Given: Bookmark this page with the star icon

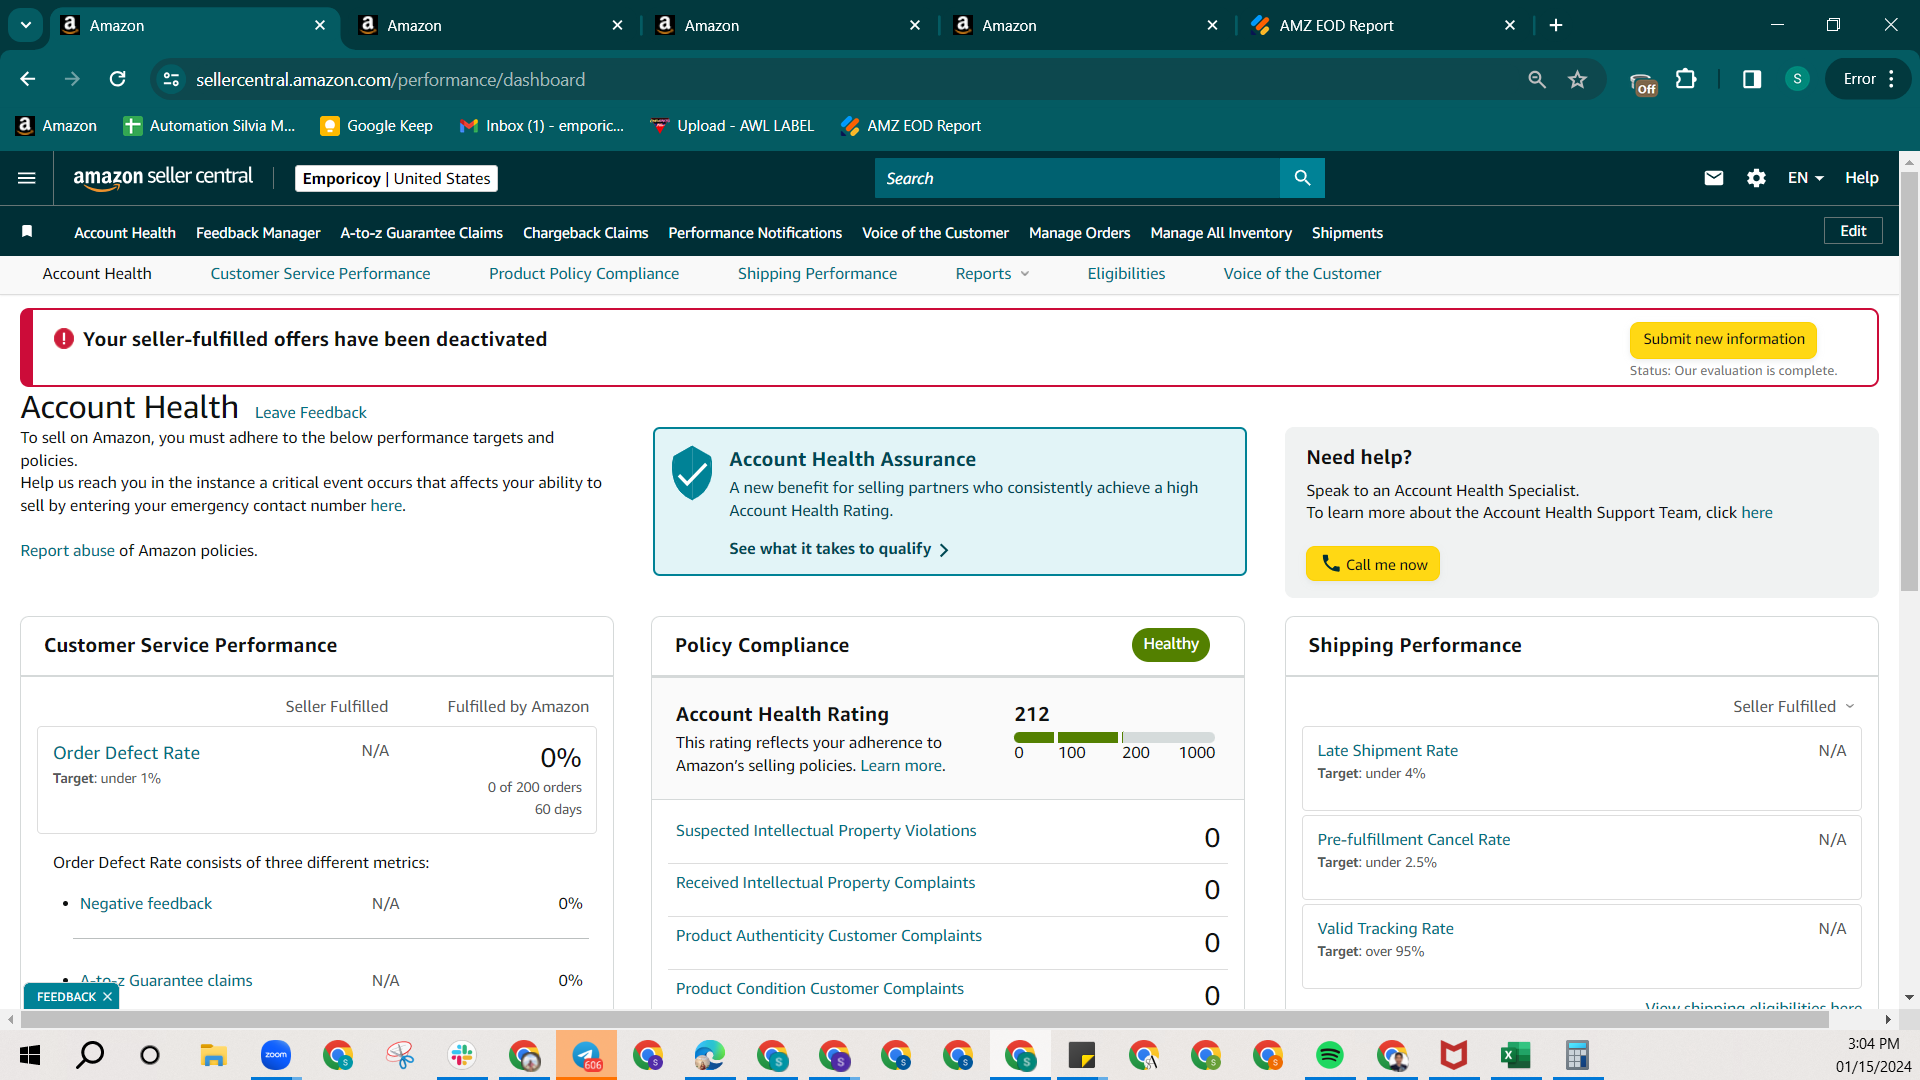Looking at the screenshot, I should [x=1577, y=79].
